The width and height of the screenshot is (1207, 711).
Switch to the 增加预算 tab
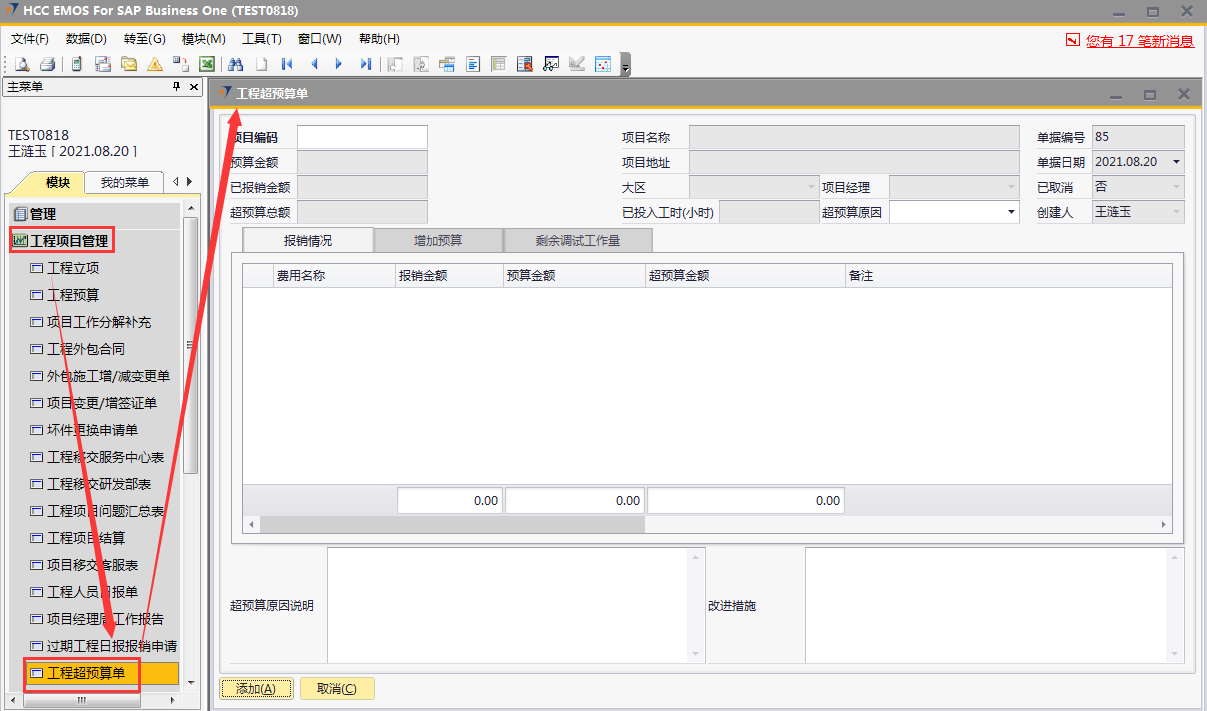click(438, 241)
